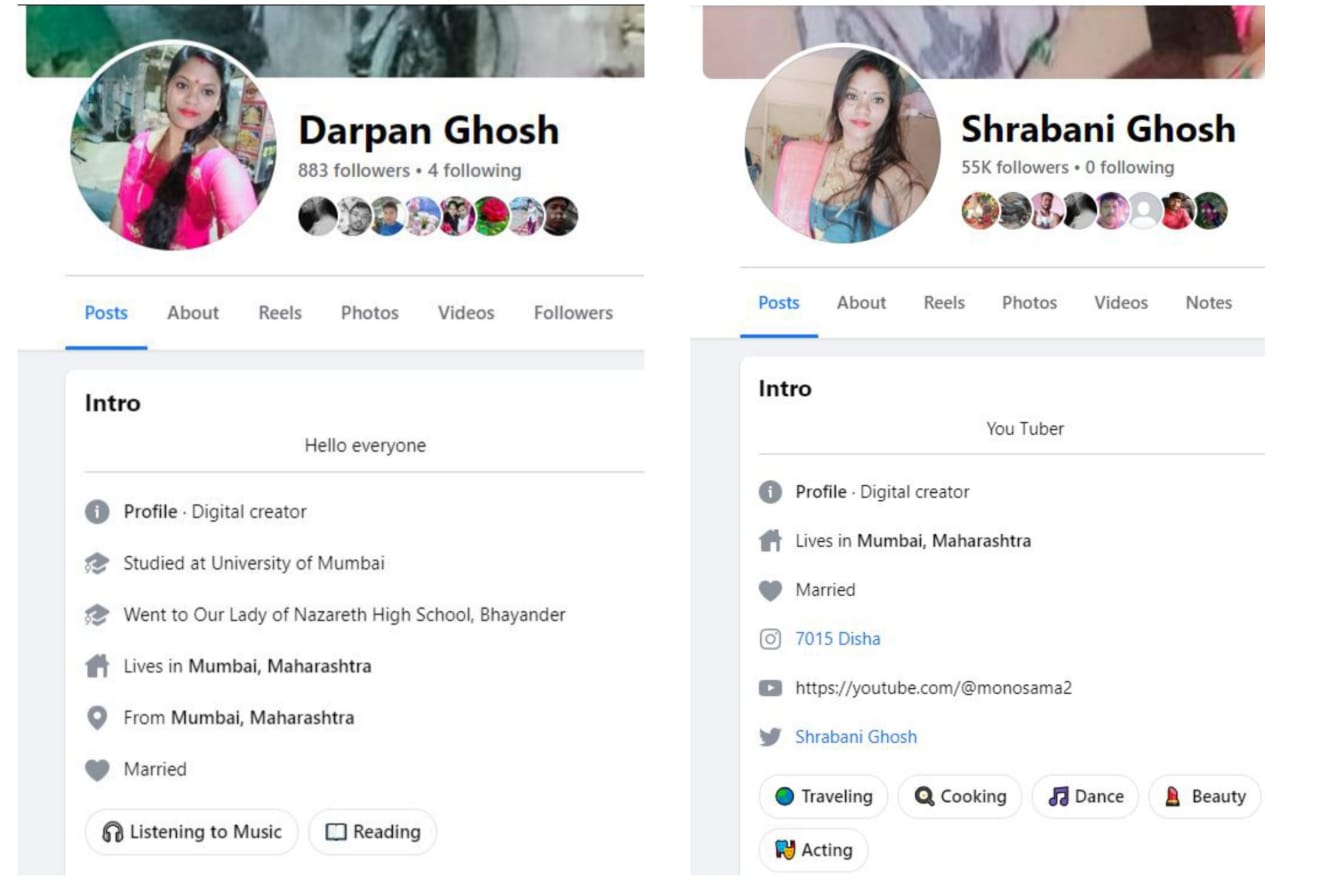Click the Twitter bird icon on Shrabani's intro
1325x892 pixels.
(x=770, y=737)
